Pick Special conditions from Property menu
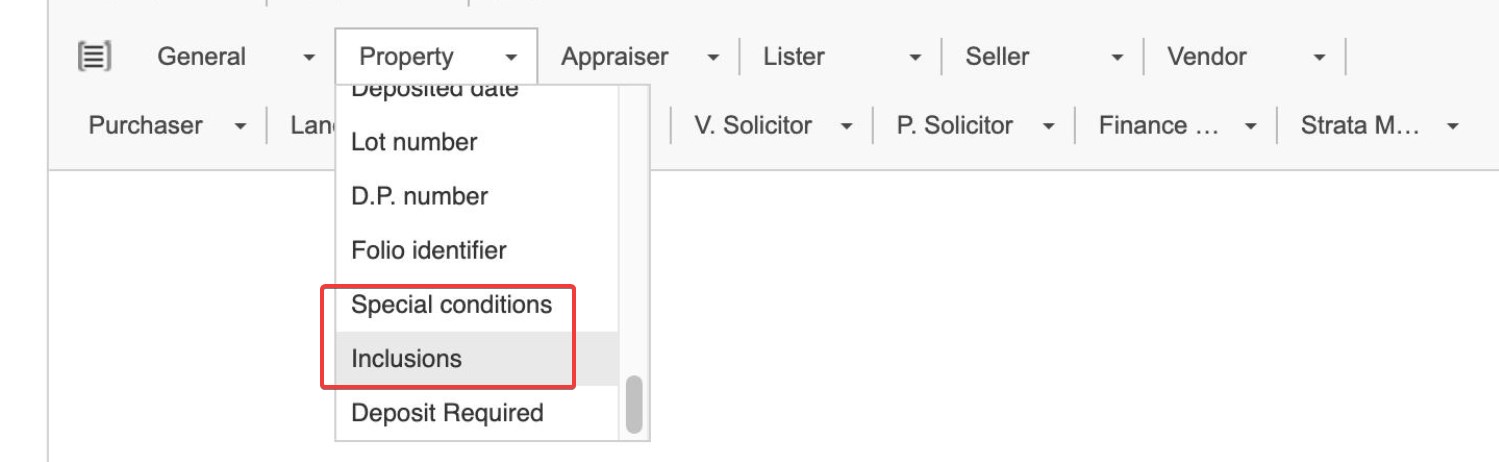This screenshot has height=462, width=1499. pos(451,304)
